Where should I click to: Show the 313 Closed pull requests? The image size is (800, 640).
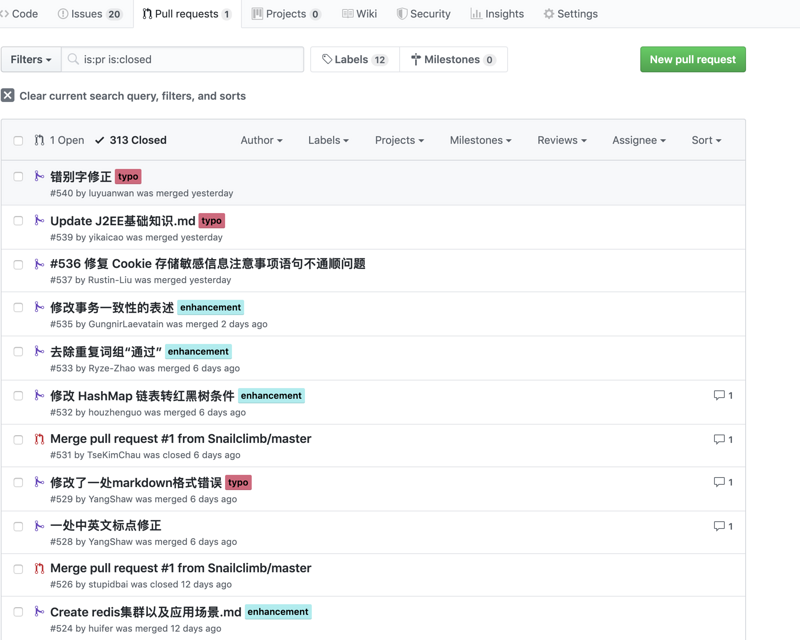tap(131, 140)
